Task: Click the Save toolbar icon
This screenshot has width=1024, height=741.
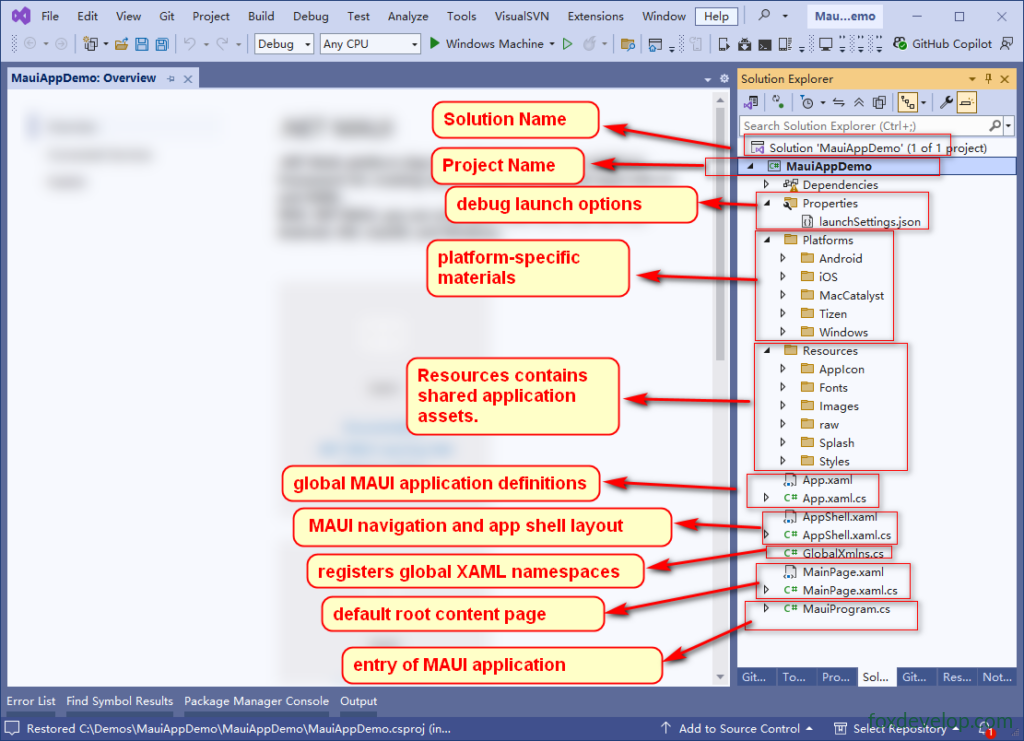Action: coord(141,44)
